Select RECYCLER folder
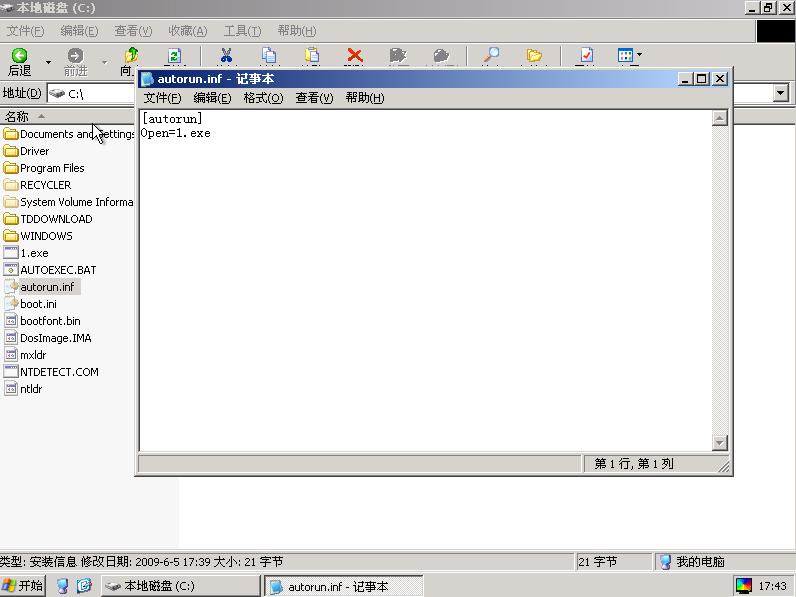 pos(38,185)
